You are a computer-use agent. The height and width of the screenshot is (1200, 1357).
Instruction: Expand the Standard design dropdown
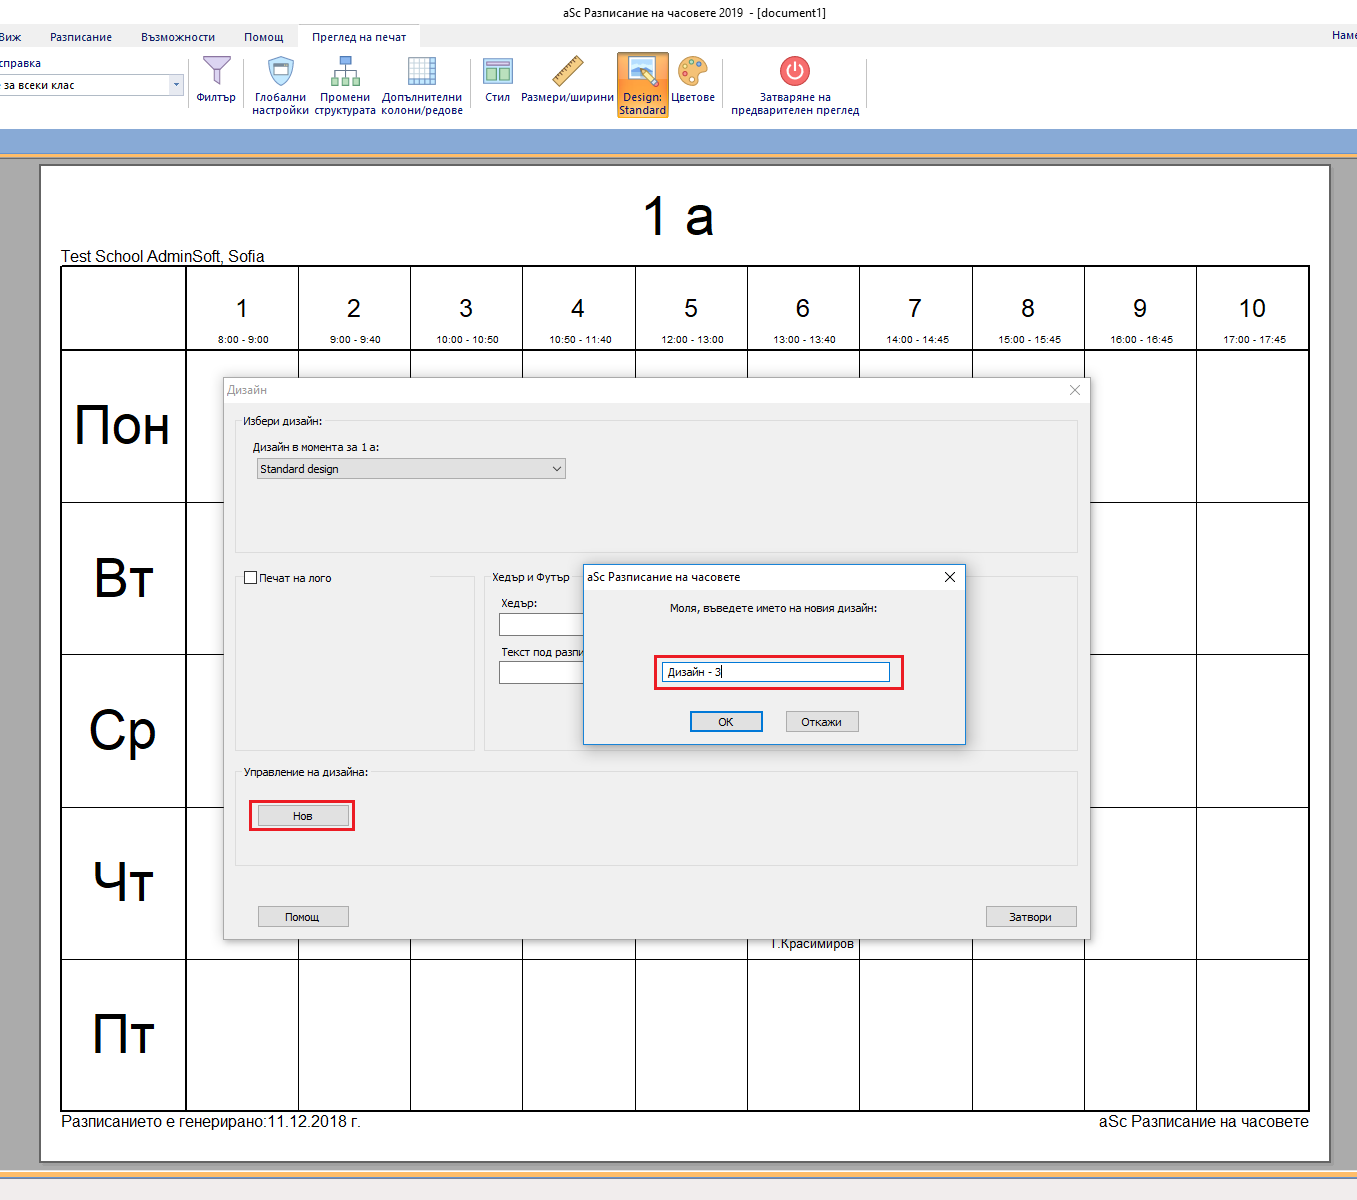coord(411,469)
